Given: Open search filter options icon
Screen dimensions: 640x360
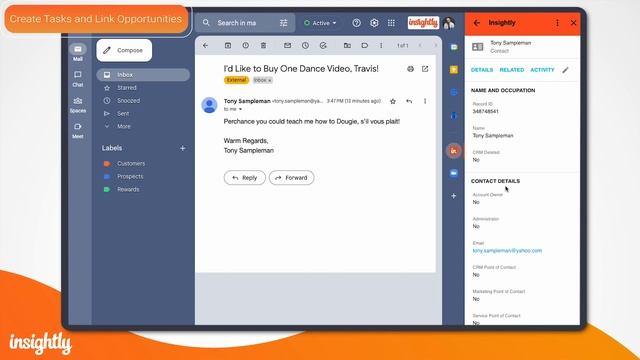Looking at the screenshot, I should point(284,23).
